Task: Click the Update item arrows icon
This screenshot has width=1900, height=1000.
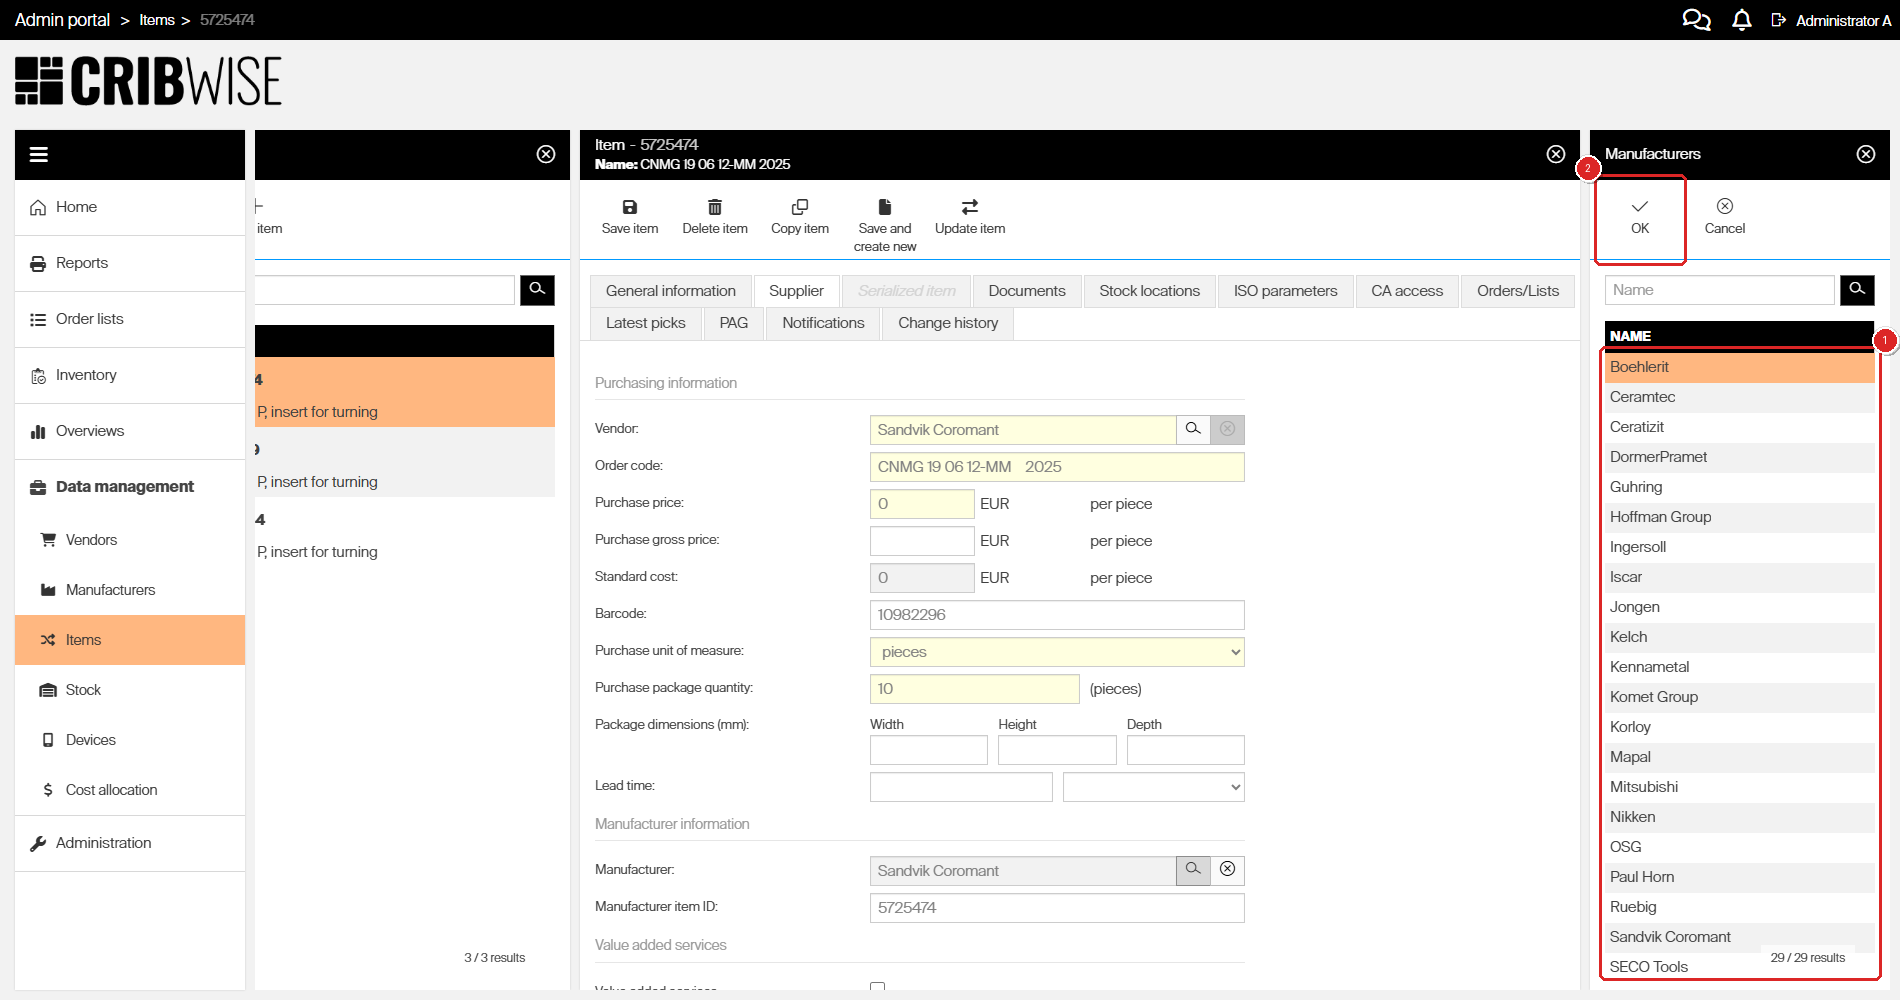Action: [x=970, y=207]
